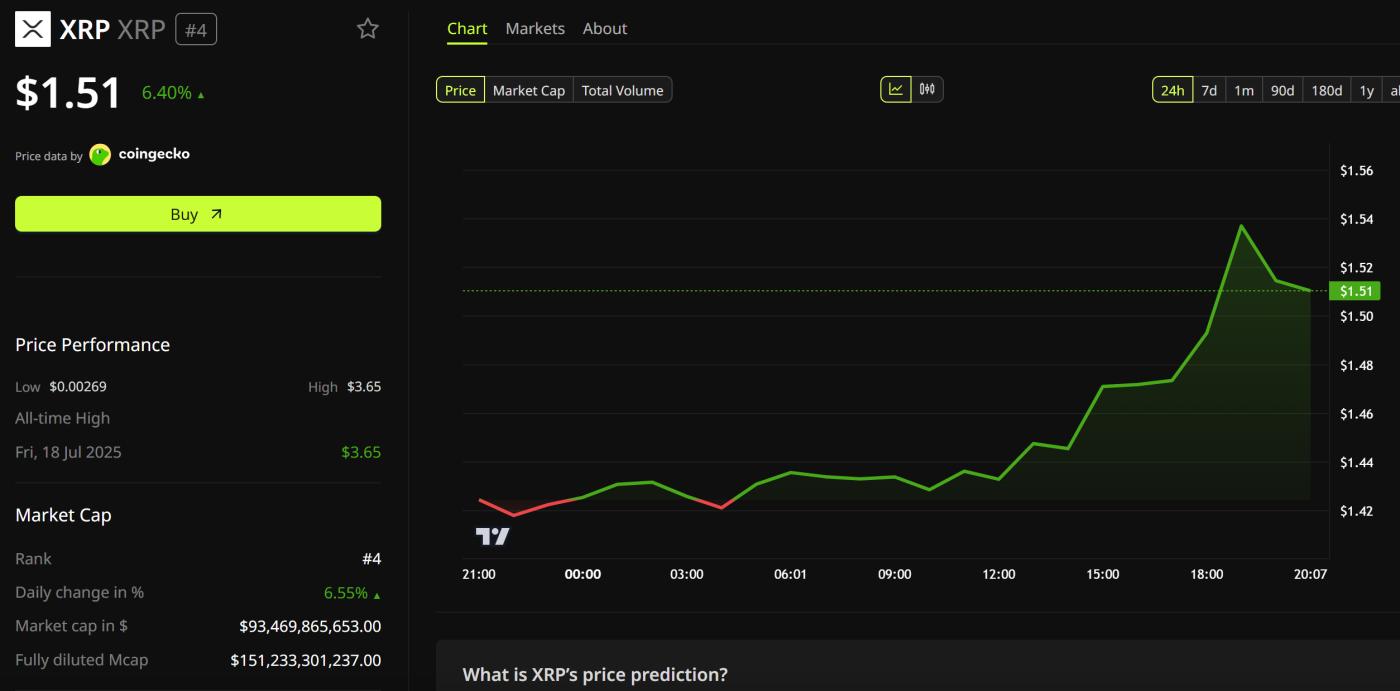Click the market cap value $93,469,865,653.00

(x=310, y=626)
